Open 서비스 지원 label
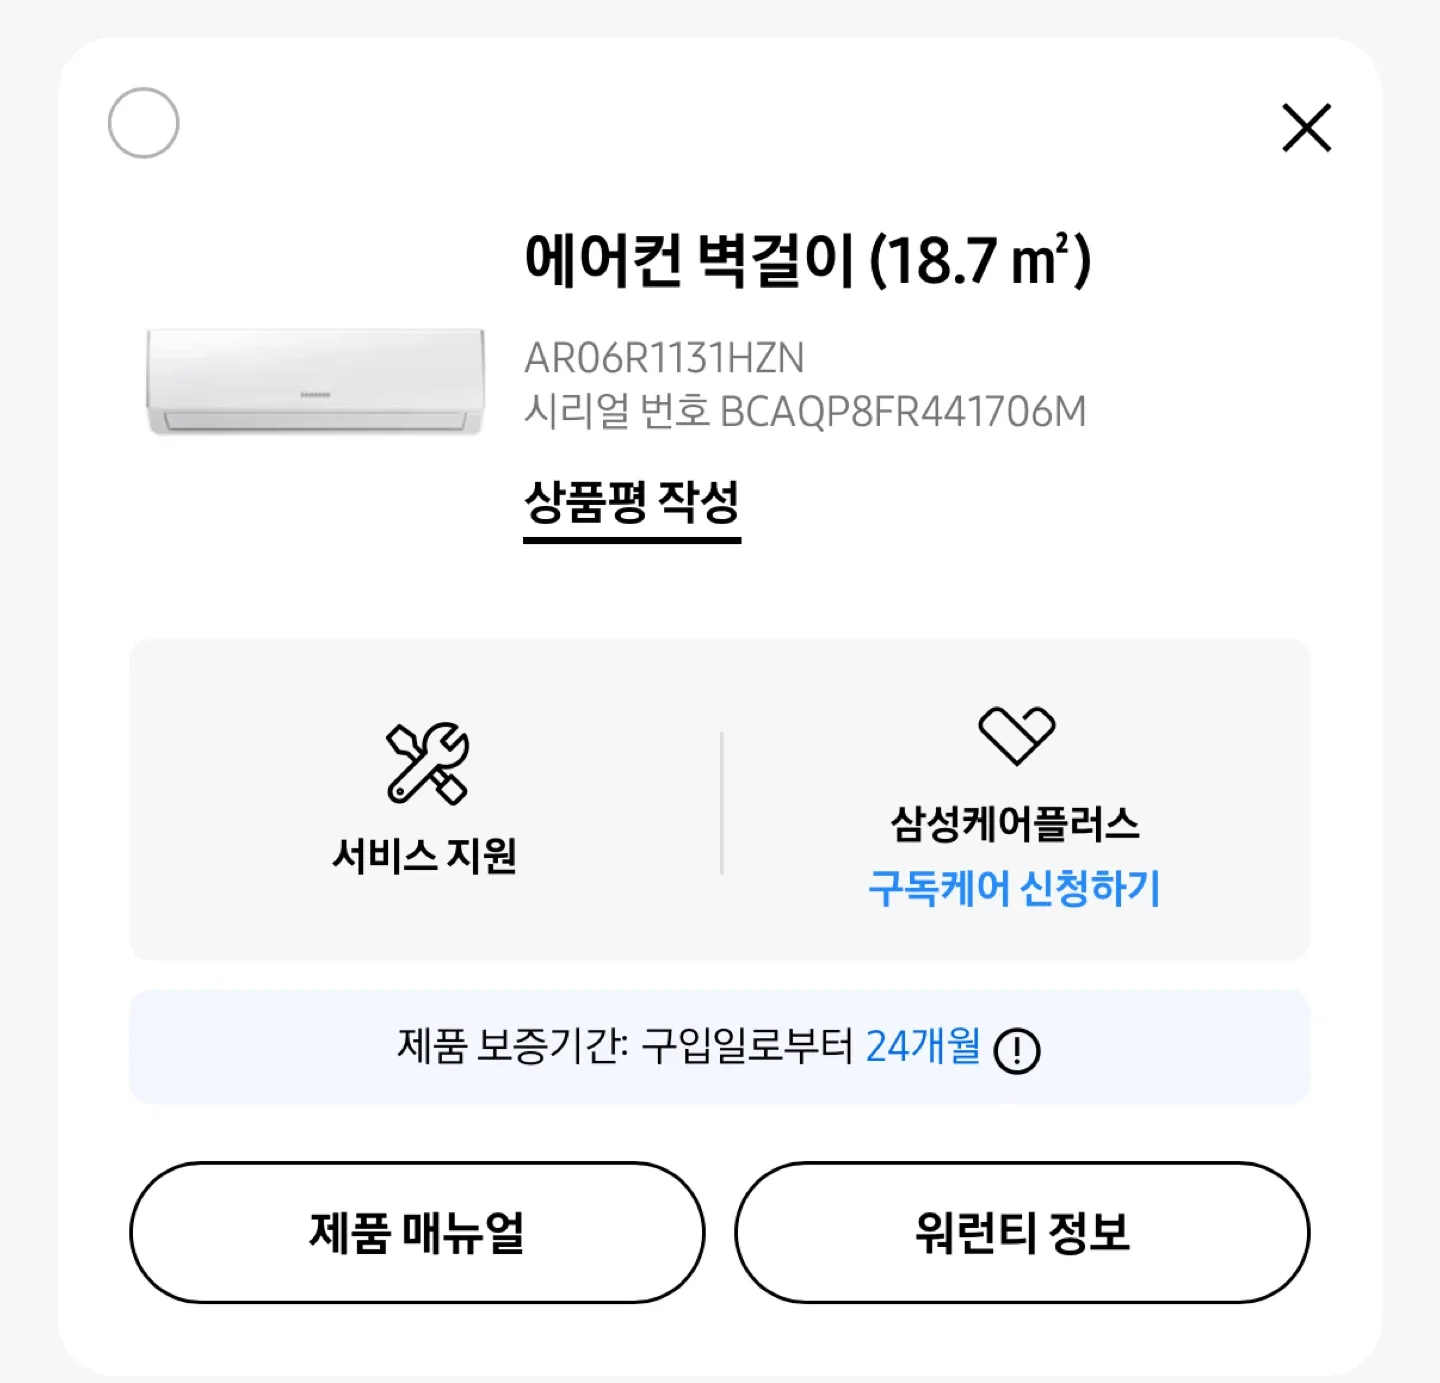This screenshot has height=1383, width=1440. (425, 856)
